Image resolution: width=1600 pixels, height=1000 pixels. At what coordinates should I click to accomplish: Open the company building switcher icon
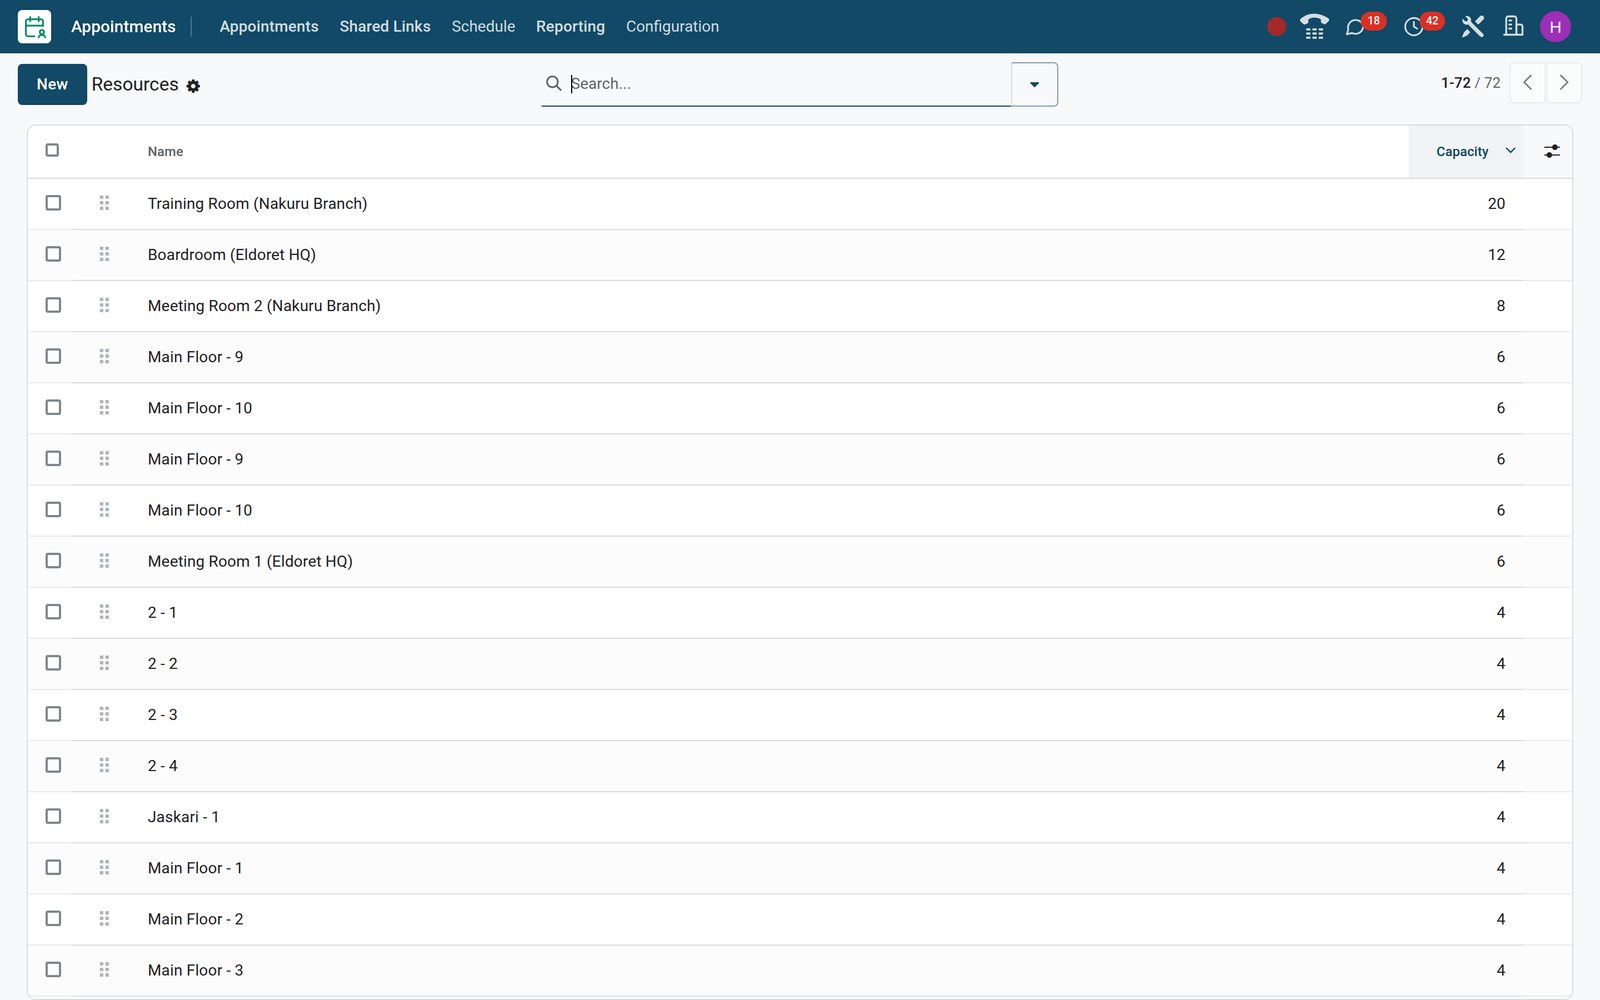coord(1513,27)
